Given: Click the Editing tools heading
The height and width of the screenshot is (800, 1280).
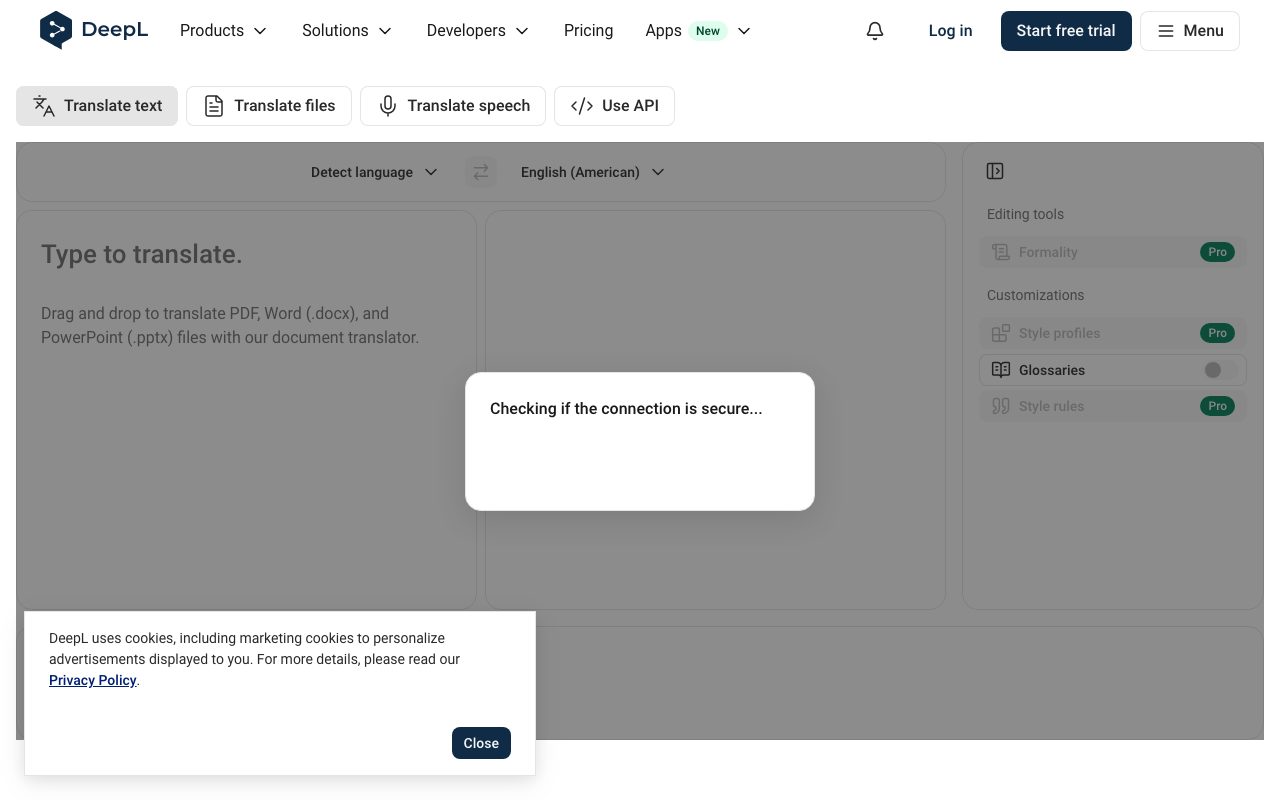Looking at the screenshot, I should pyautogui.click(x=1025, y=214).
